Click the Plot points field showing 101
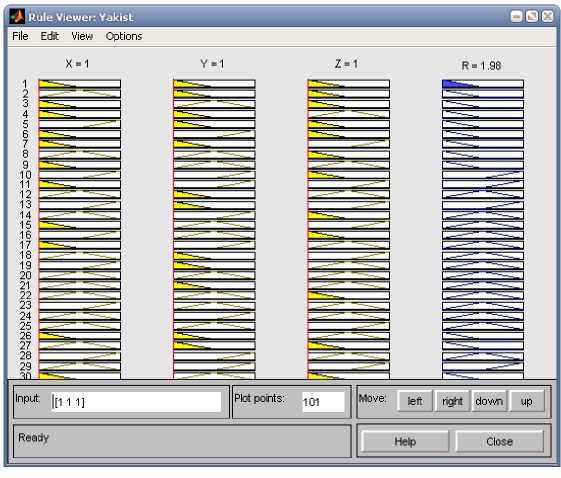Screen dimensions: 561x478 (x=323, y=402)
